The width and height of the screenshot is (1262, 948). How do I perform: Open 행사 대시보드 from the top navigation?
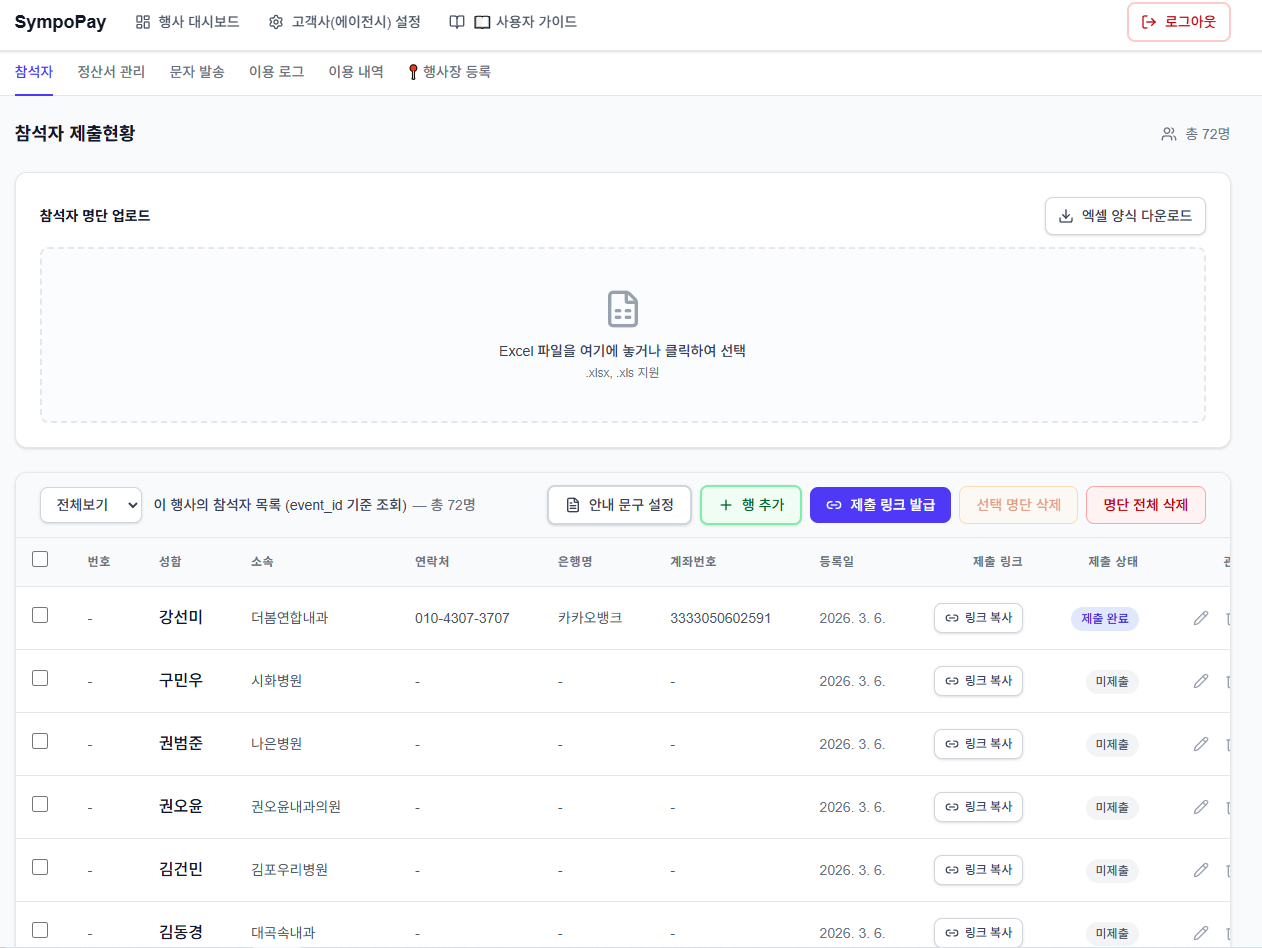pos(188,22)
